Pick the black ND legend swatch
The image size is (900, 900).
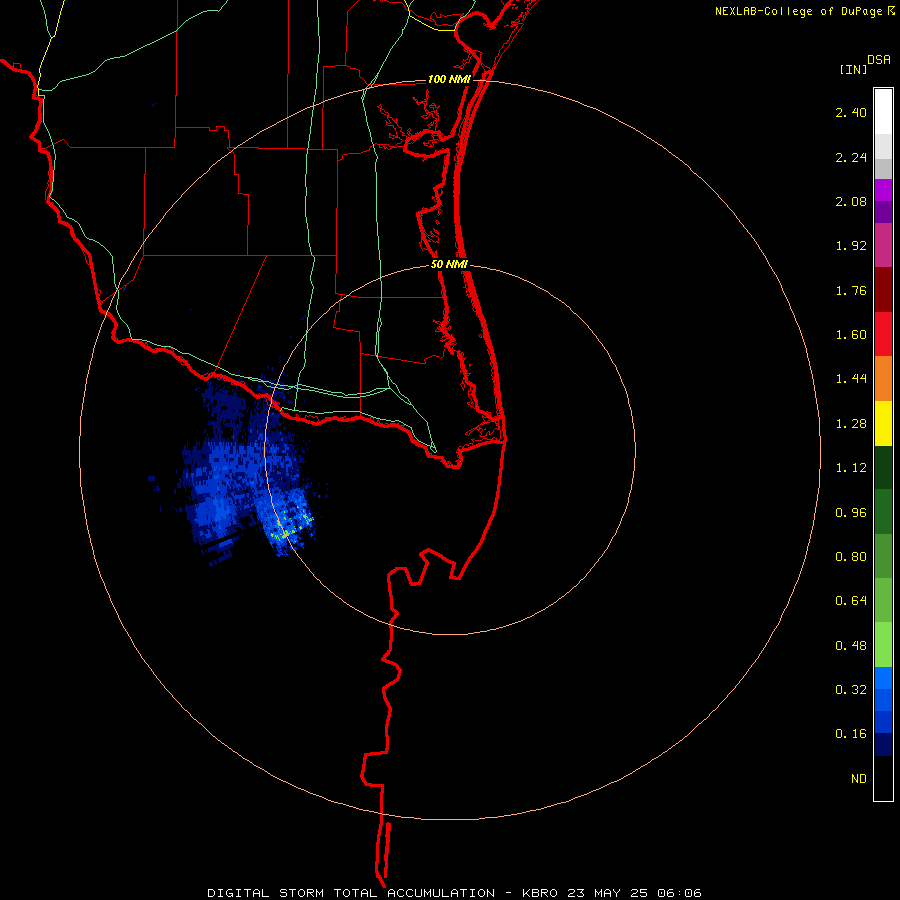tap(883, 778)
